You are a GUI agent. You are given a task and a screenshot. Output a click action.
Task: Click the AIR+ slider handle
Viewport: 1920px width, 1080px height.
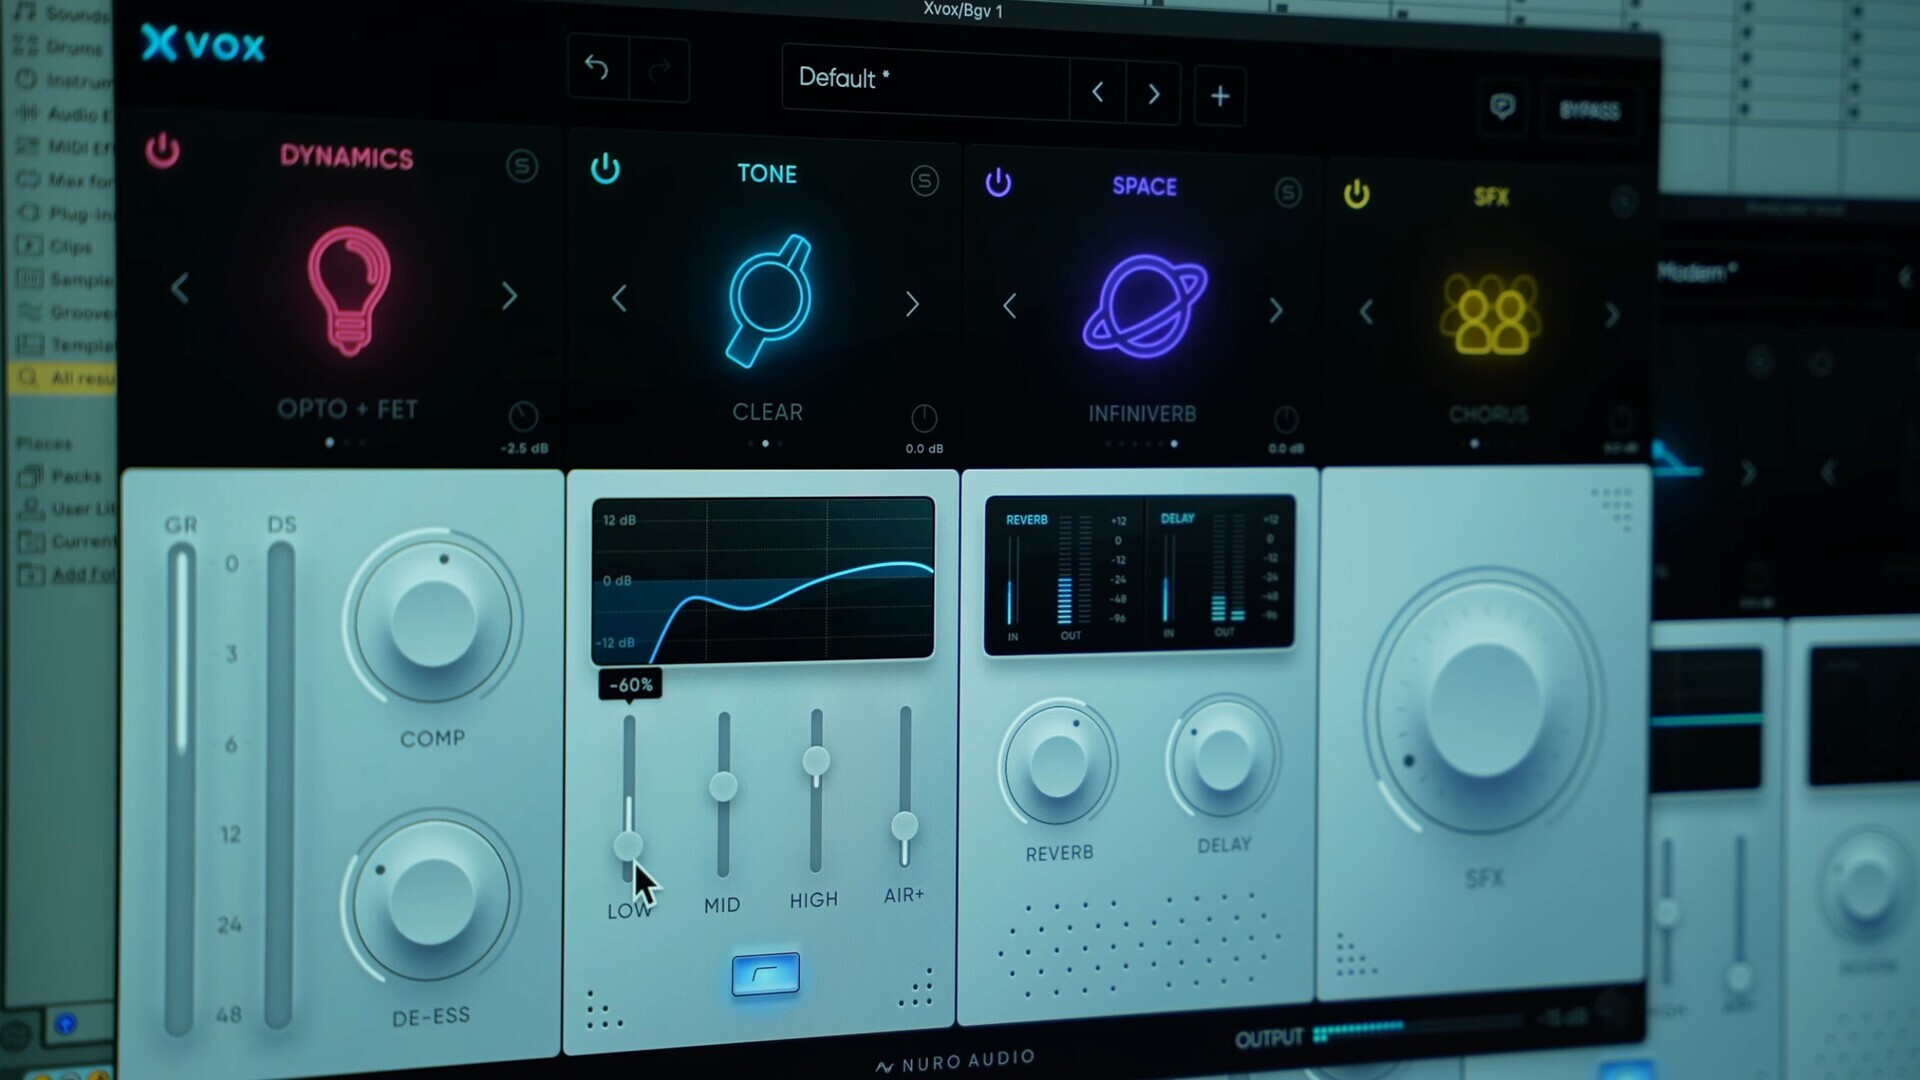[x=904, y=826]
